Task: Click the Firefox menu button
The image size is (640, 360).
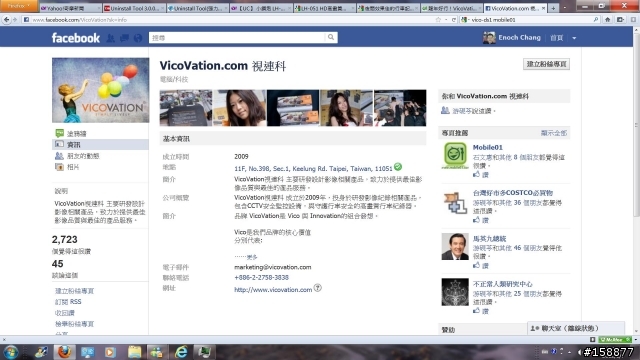Action: pos(19,6)
